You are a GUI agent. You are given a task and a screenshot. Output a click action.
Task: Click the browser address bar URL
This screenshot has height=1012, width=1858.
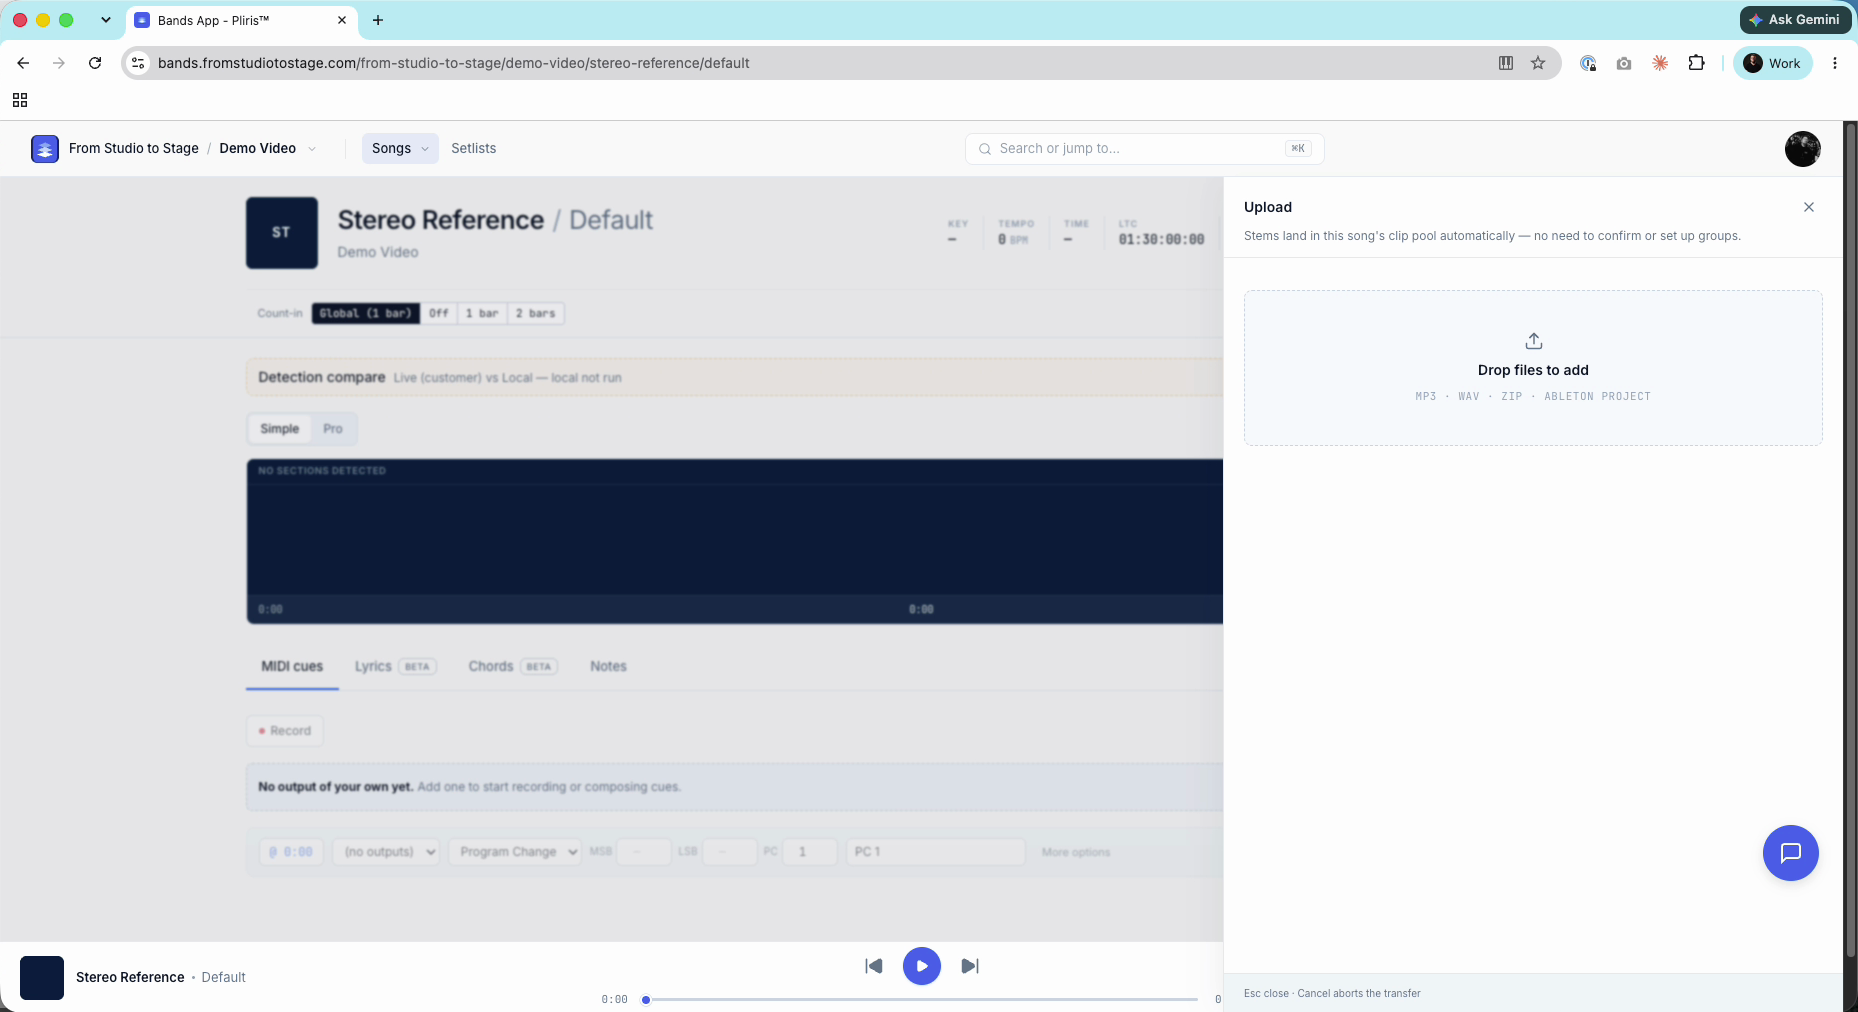(453, 63)
